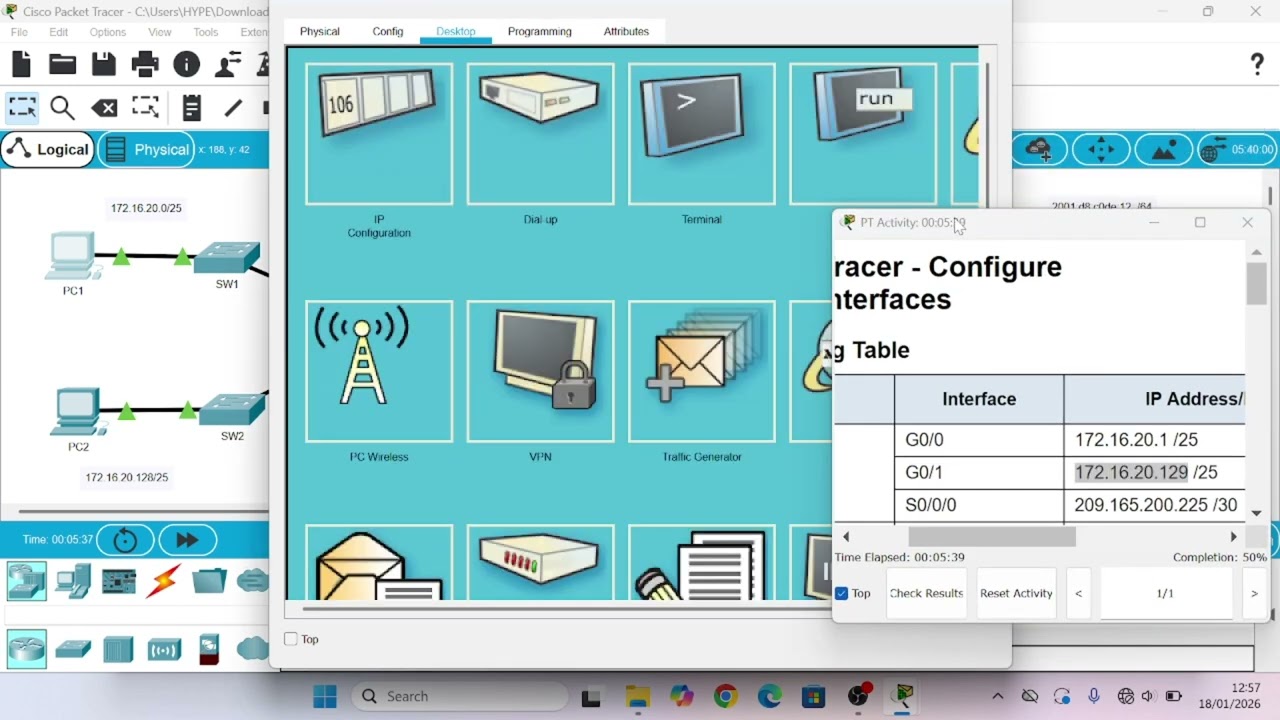Open the Edit menu
Viewport: 1280px width, 720px height.
59,32
